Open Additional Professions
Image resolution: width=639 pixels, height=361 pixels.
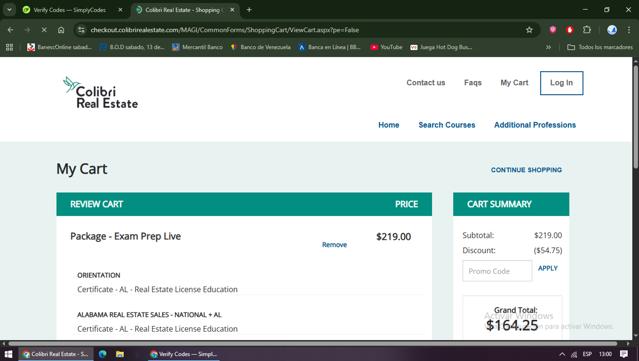pos(535,125)
